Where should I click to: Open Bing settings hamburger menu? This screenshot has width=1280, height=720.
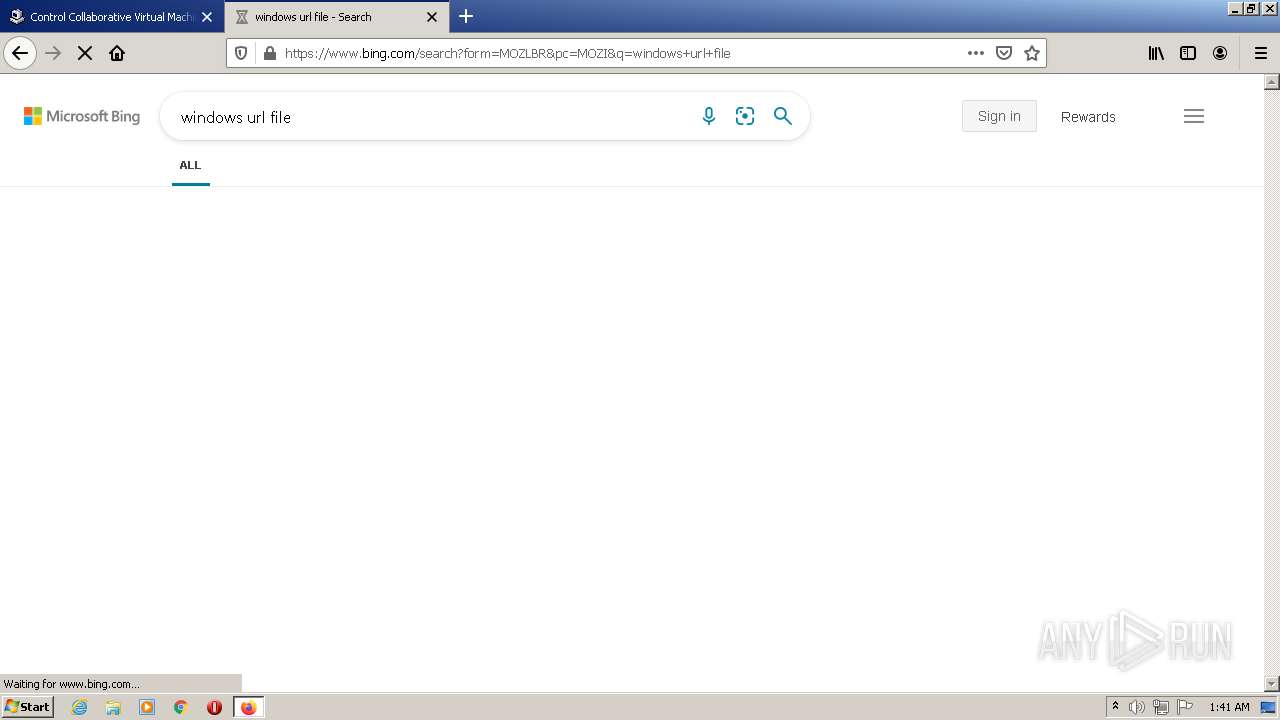point(1194,116)
